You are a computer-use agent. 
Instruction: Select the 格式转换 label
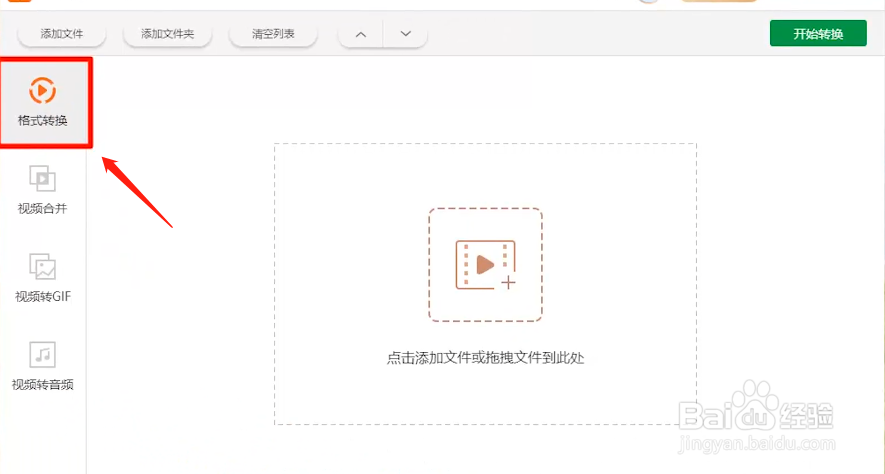point(42,120)
